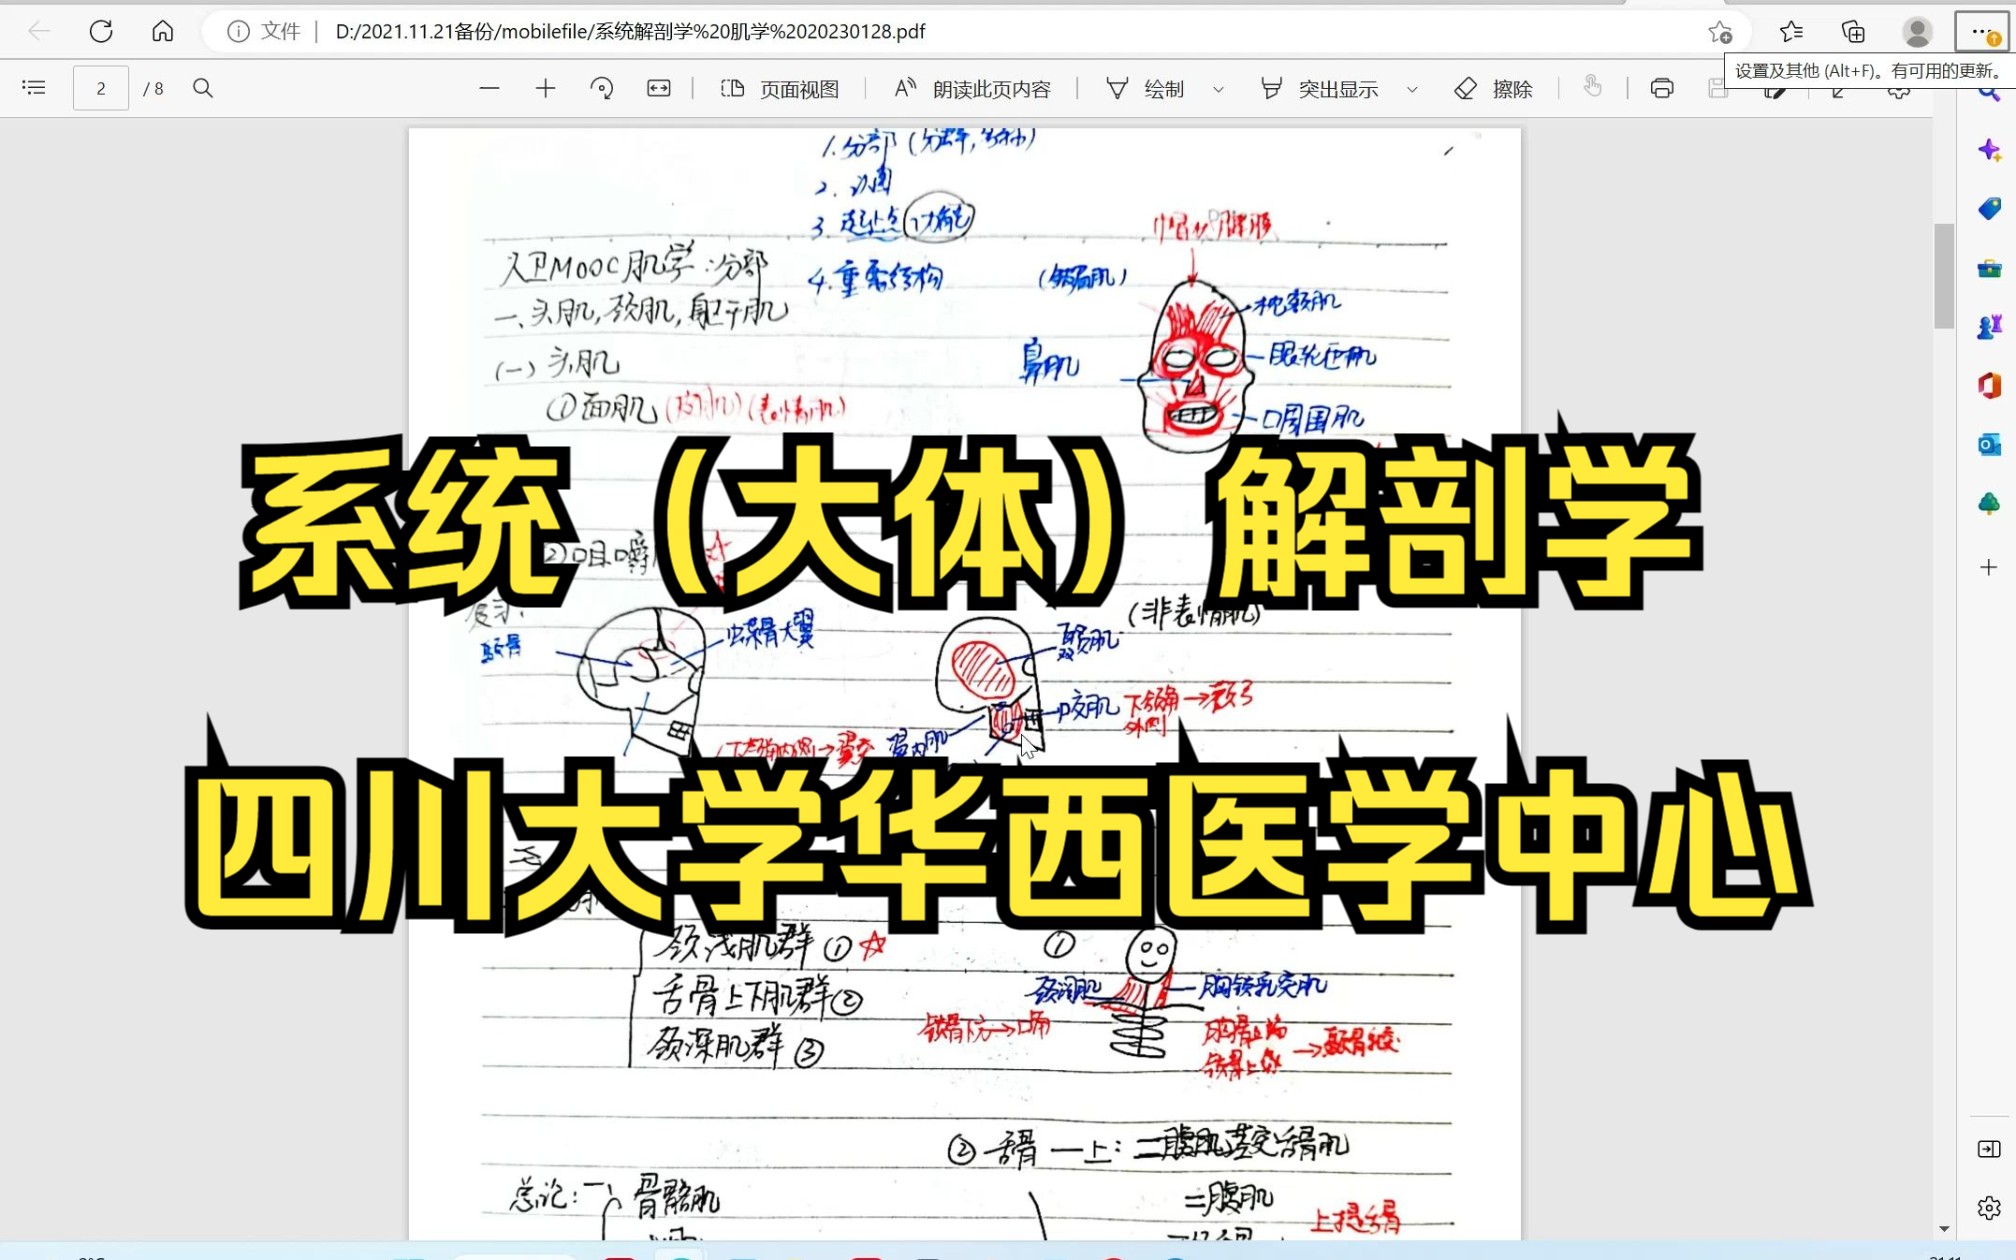Image resolution: width=2016 pixels, height=1260 pixels.
Task: Rotate the PDF page
Action: click(x=602, y=88)
